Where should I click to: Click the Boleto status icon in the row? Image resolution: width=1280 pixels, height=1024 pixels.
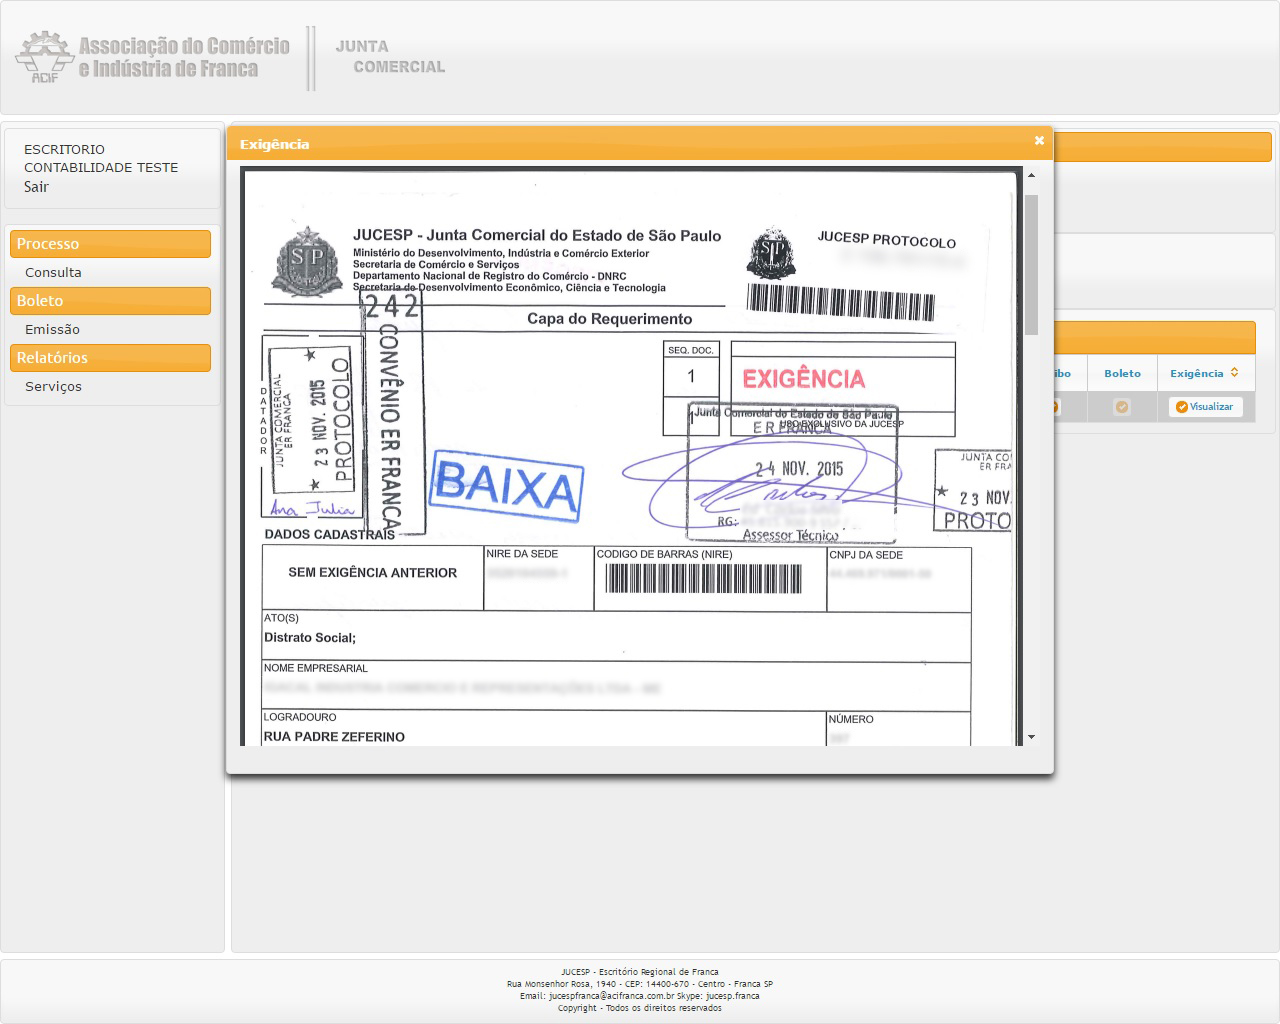point(1122,407)
